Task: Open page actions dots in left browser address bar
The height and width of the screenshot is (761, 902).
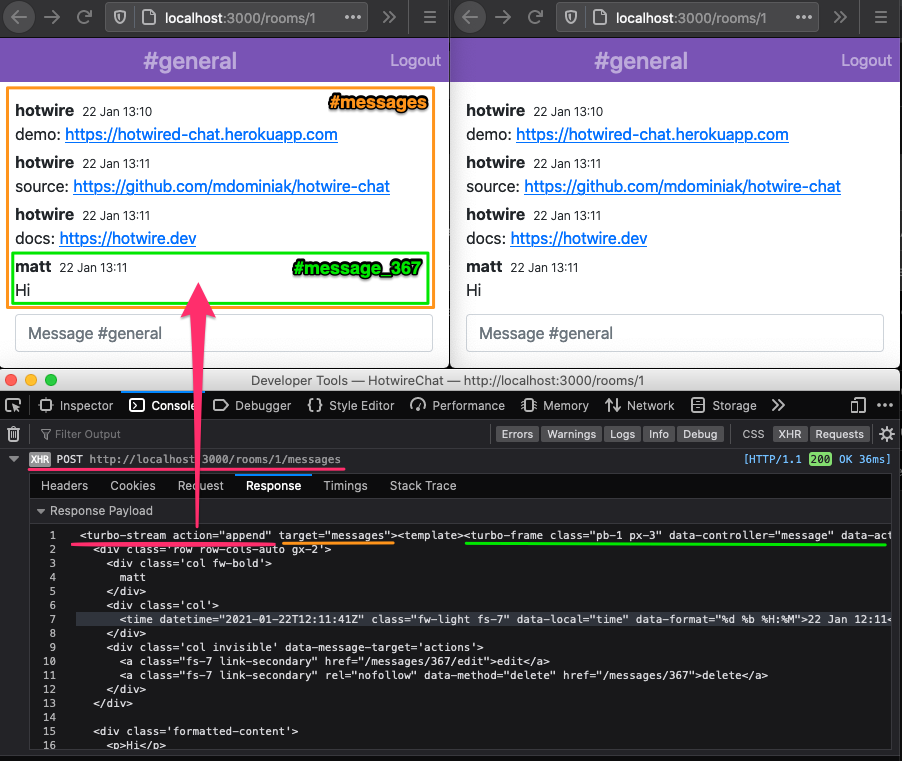Action: point(353,18)
